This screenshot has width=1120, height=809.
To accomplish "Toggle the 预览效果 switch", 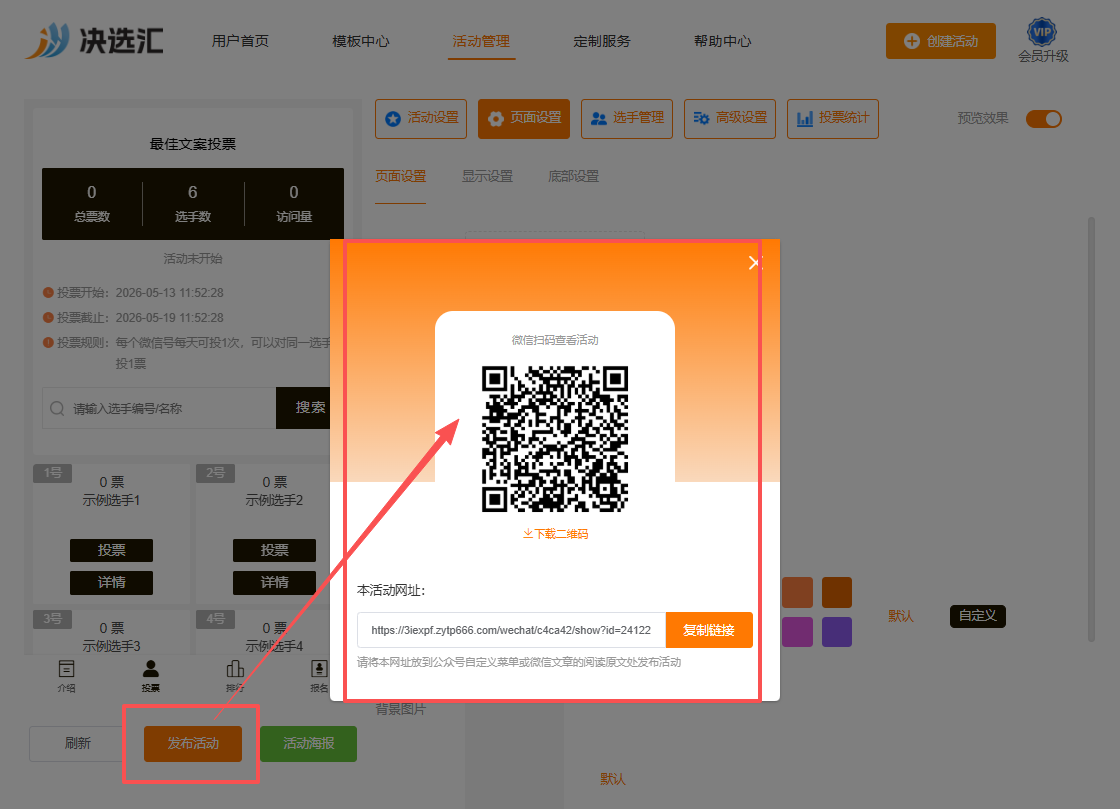I will point(1044,119).
